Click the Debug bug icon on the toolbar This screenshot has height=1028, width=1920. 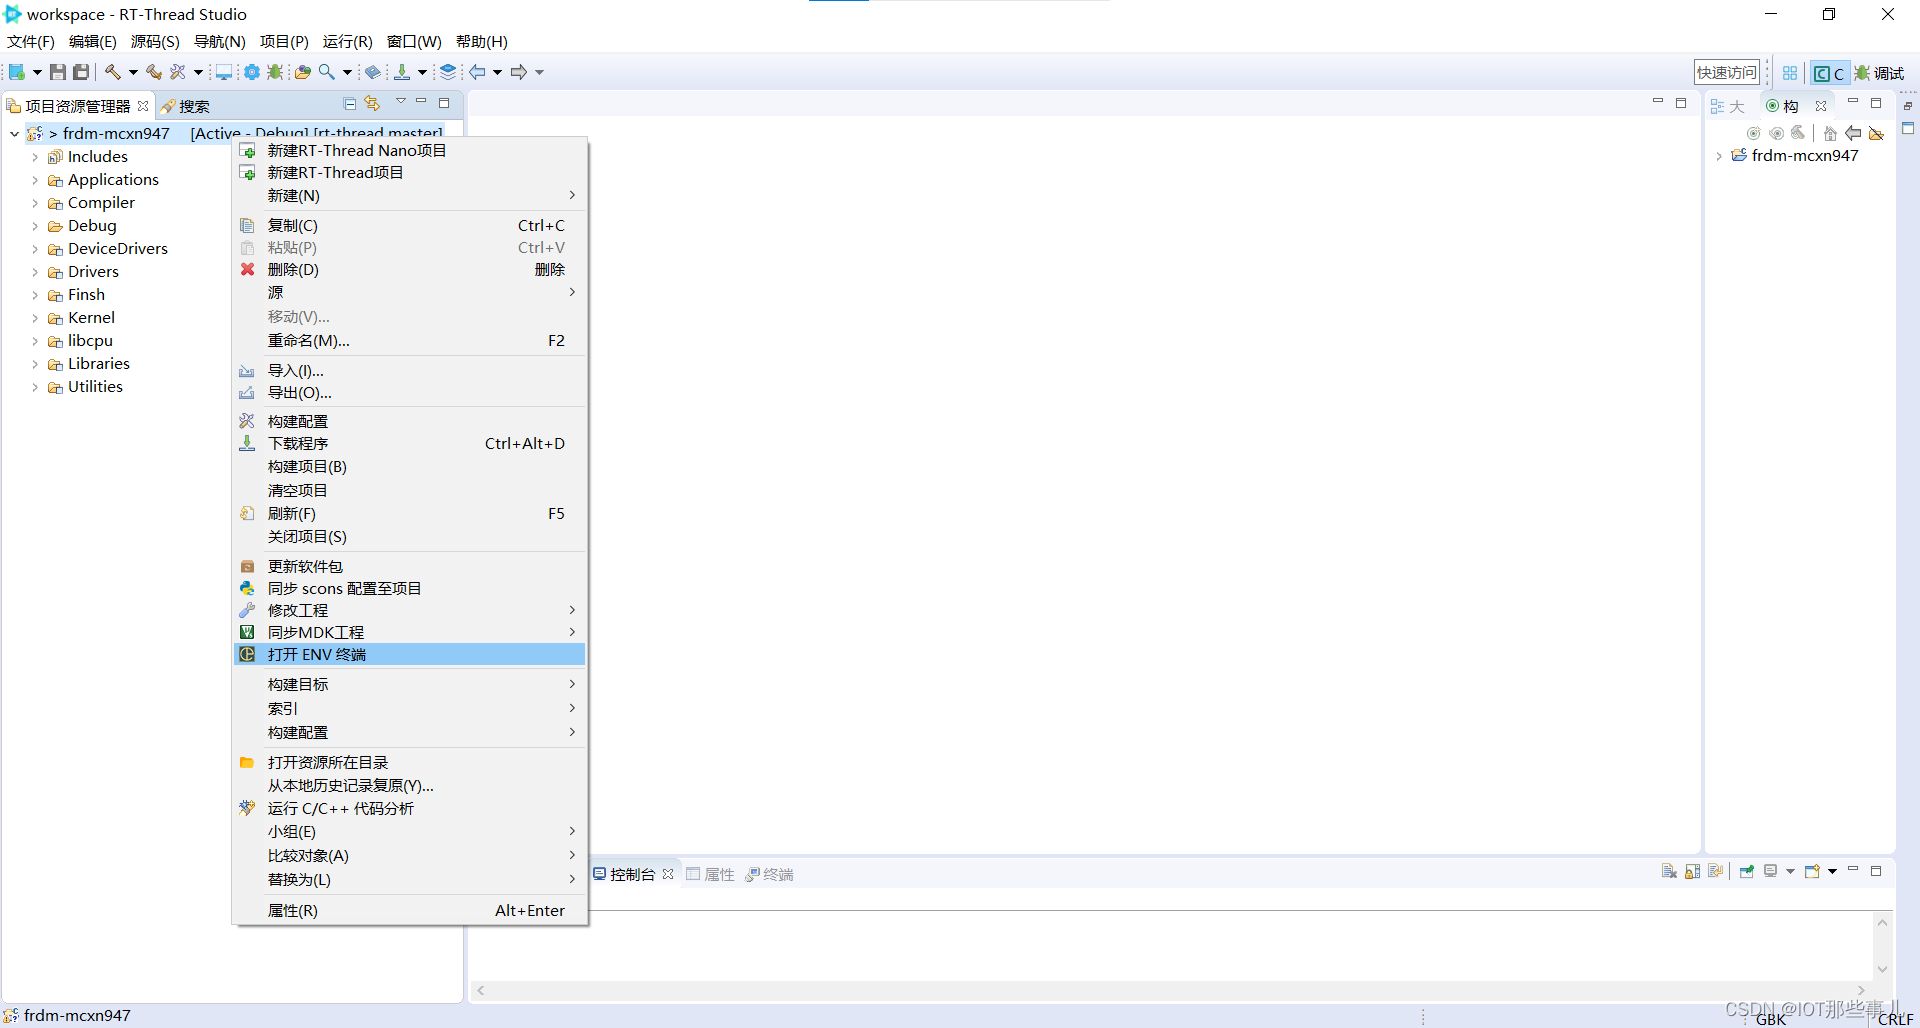pyautogui.click(x=276, y=72)
